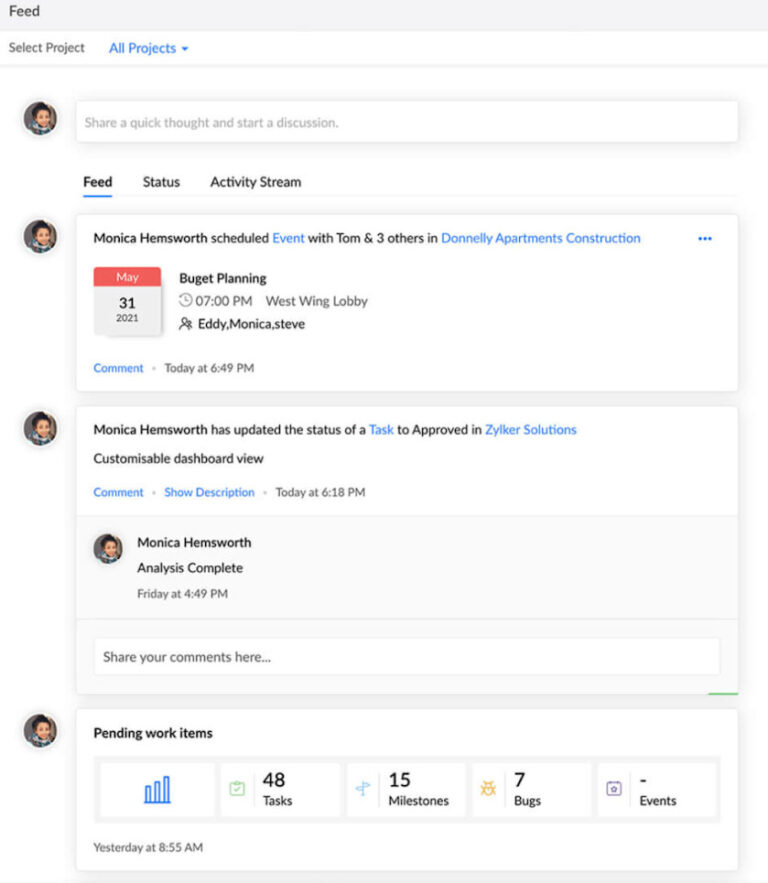
Task: Comment on the Buget Planning event post
Action: point(118,368)
